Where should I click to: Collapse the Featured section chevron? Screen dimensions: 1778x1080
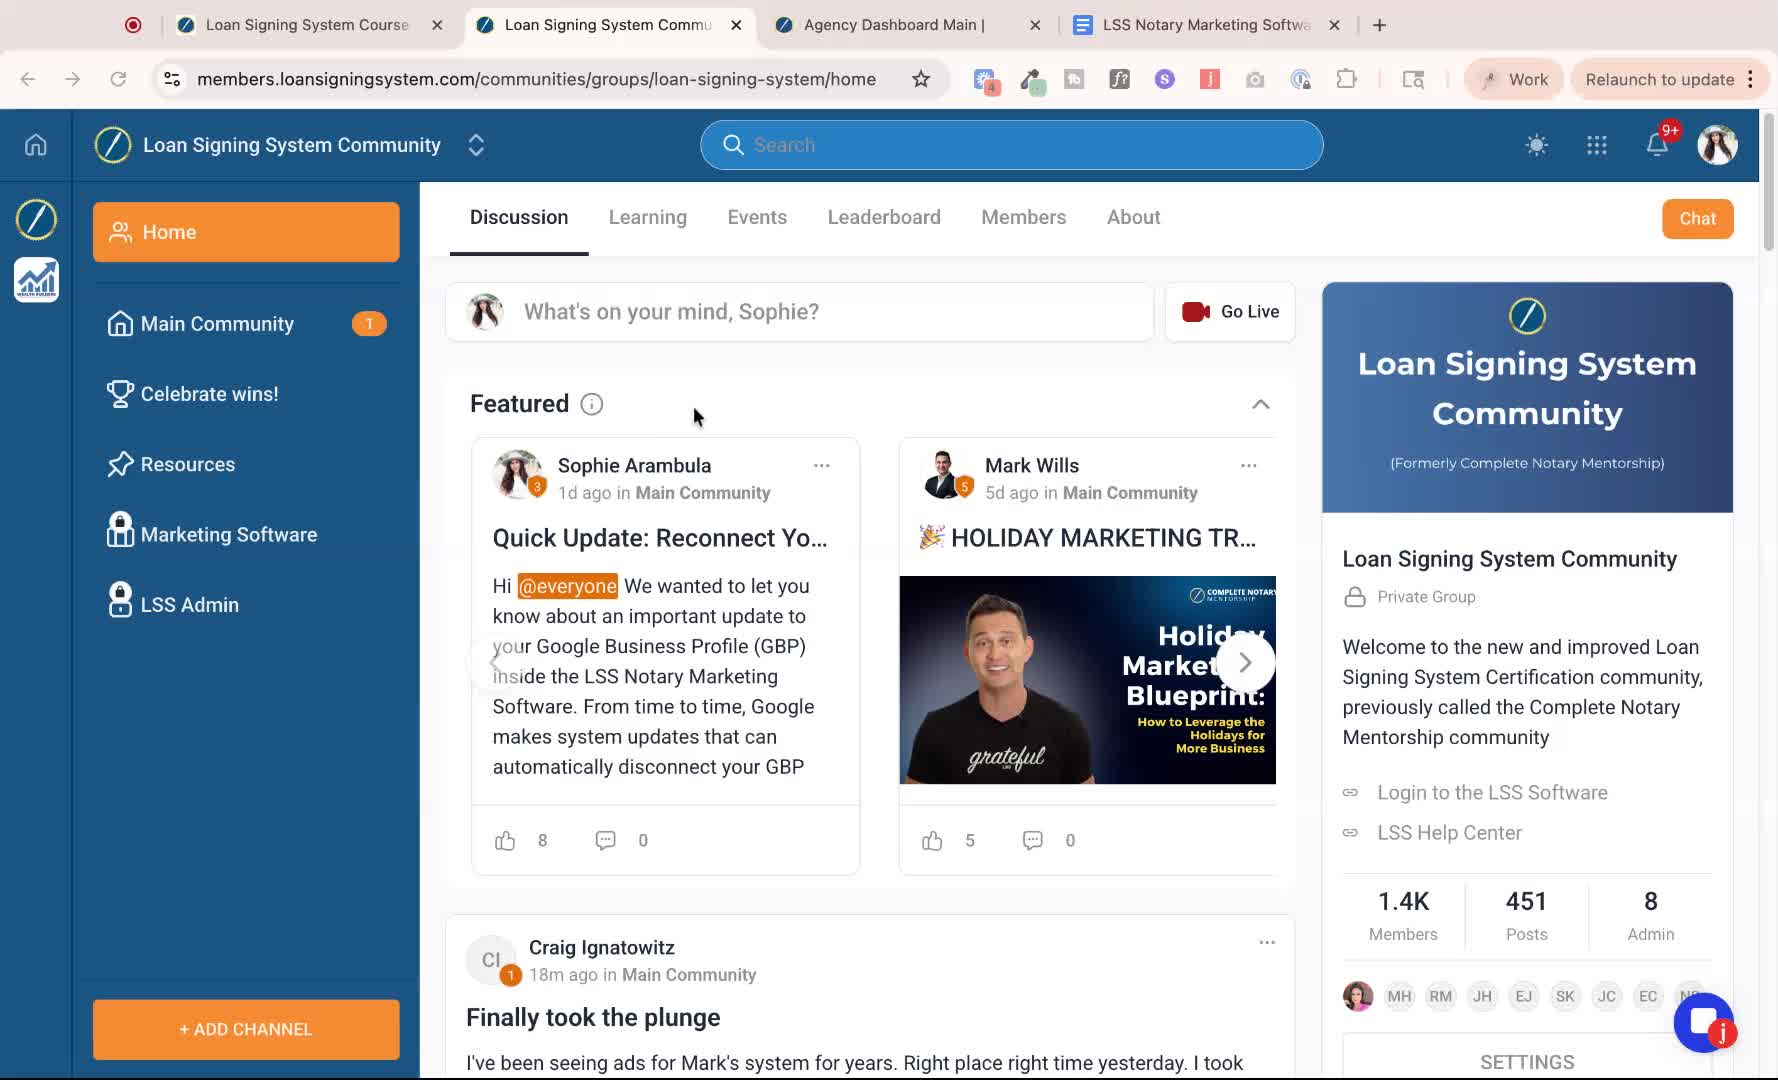point(1260,404)
